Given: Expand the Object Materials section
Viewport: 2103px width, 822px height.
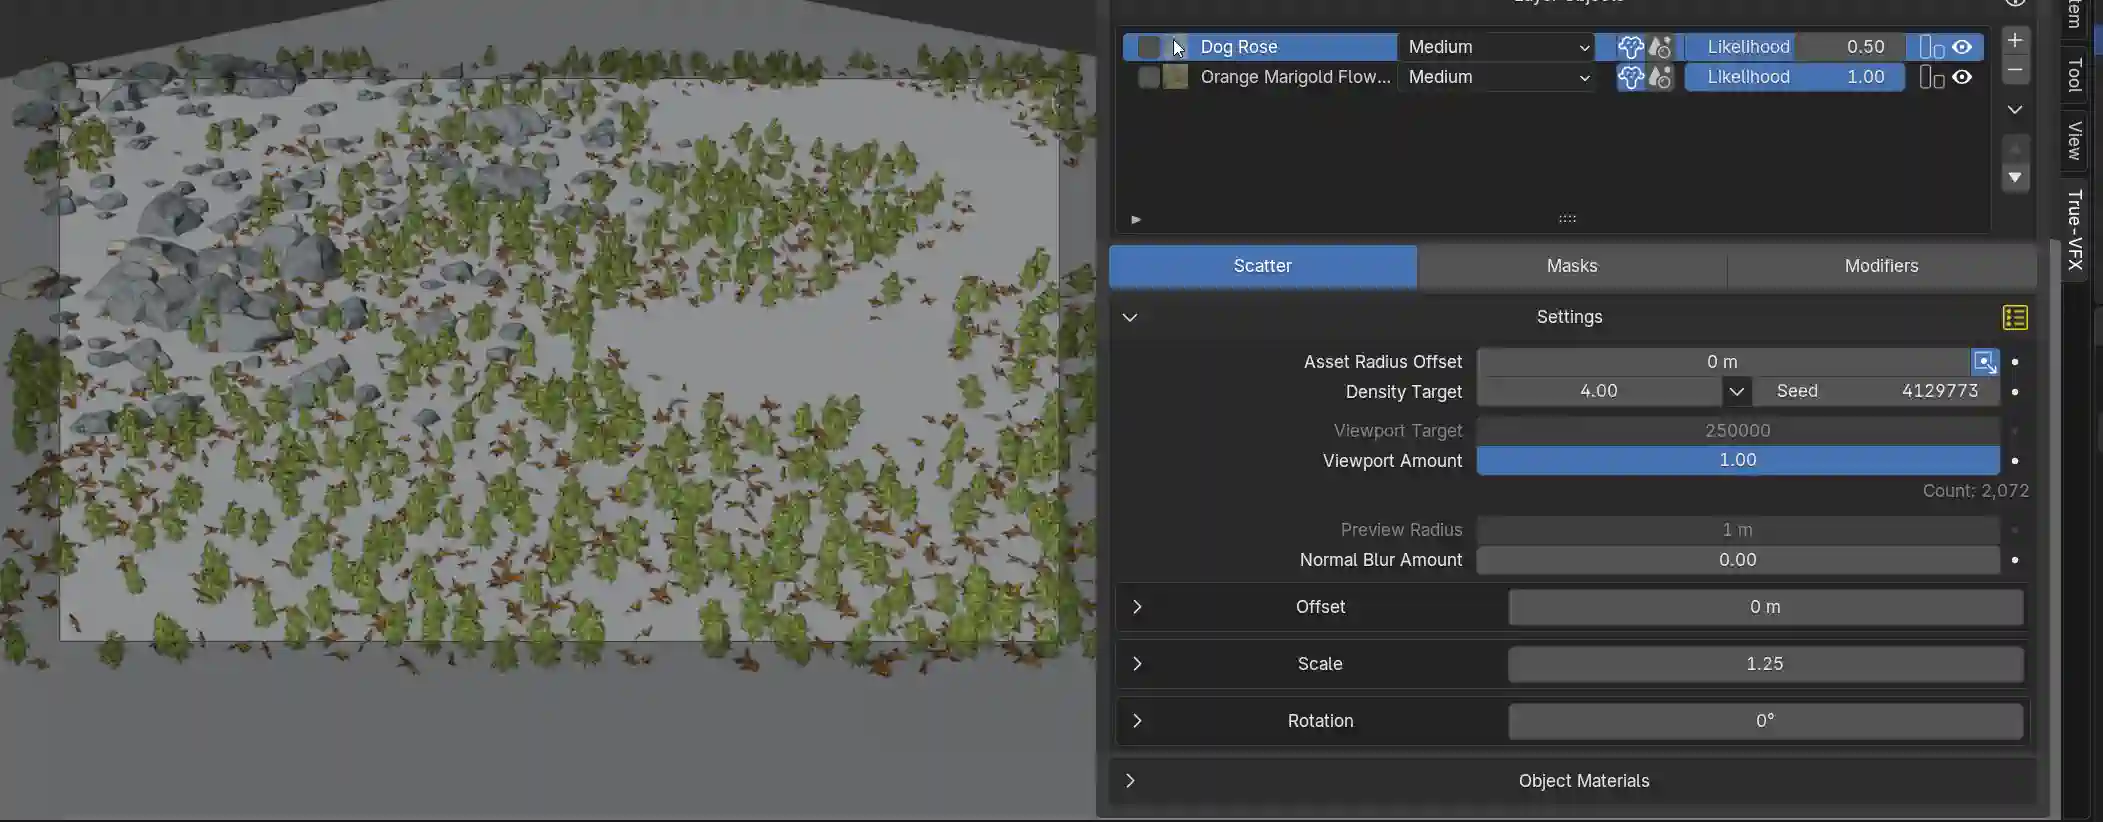Looking at the screenshot, I should (x=1130, y=781).
